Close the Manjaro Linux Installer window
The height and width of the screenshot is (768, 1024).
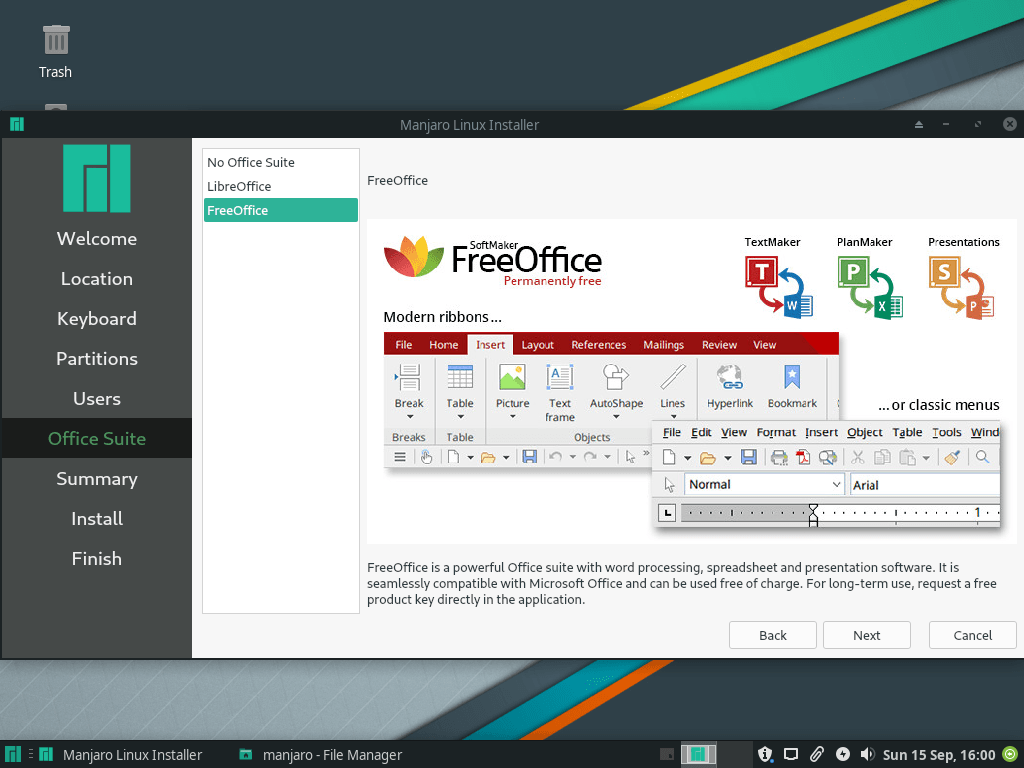[x=1010, y=124]
